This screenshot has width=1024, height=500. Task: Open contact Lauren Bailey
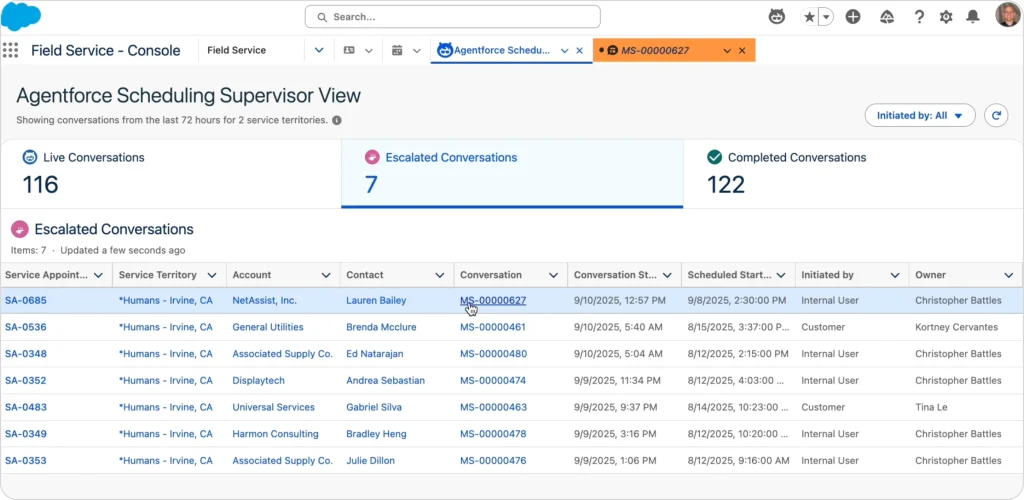(x=376, y=300)
